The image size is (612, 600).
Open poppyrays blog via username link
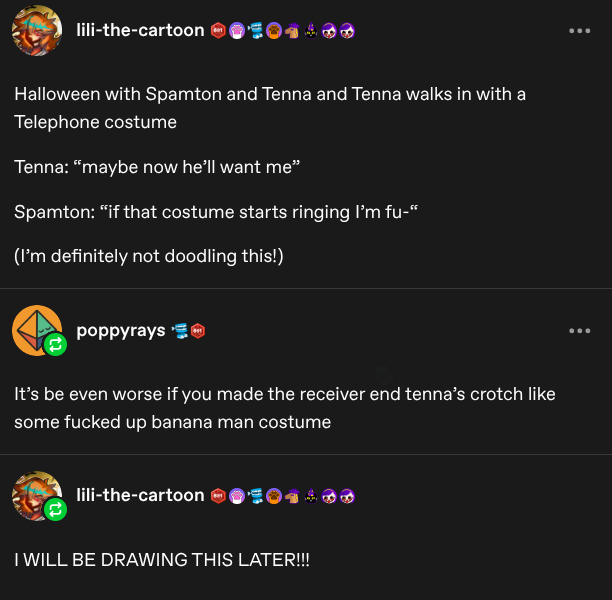[121, 331]
